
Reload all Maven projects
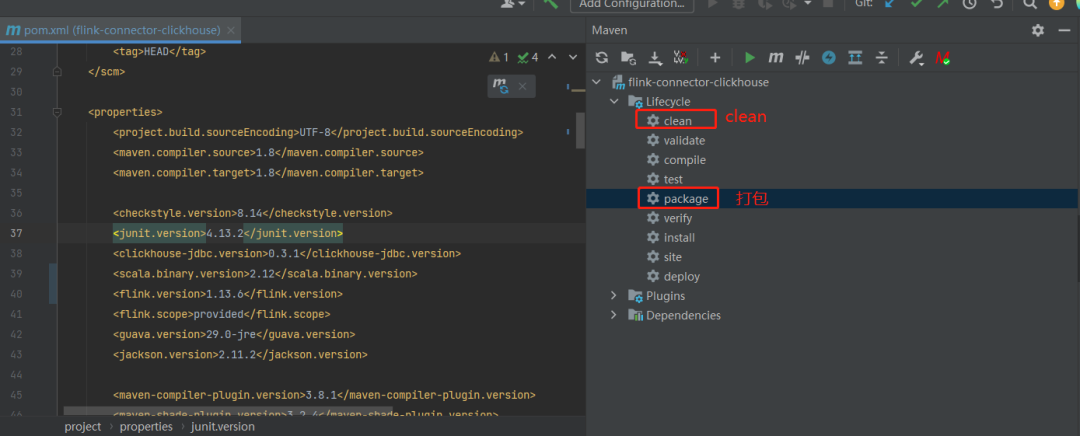pos(602,58)
